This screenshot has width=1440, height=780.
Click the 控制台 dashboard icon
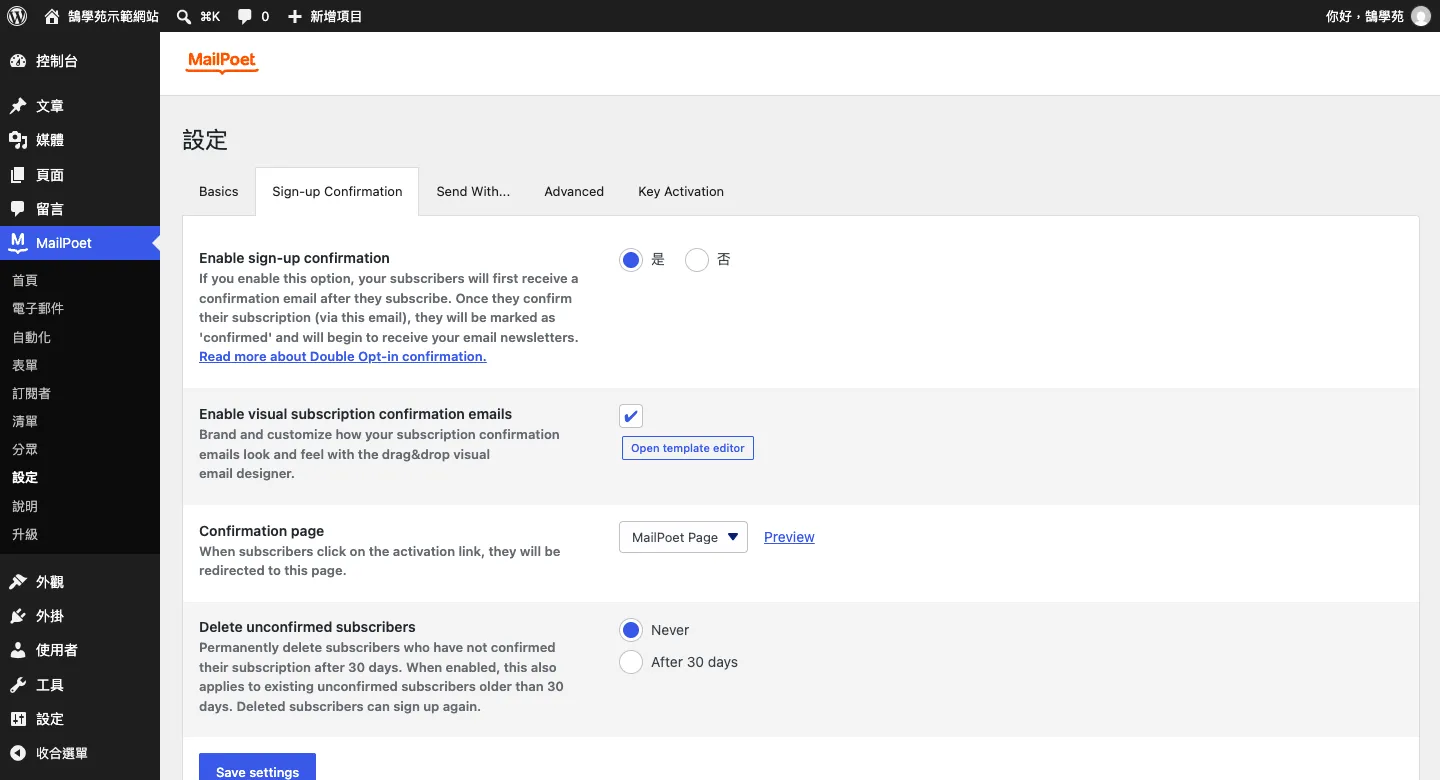coord(18,61)
